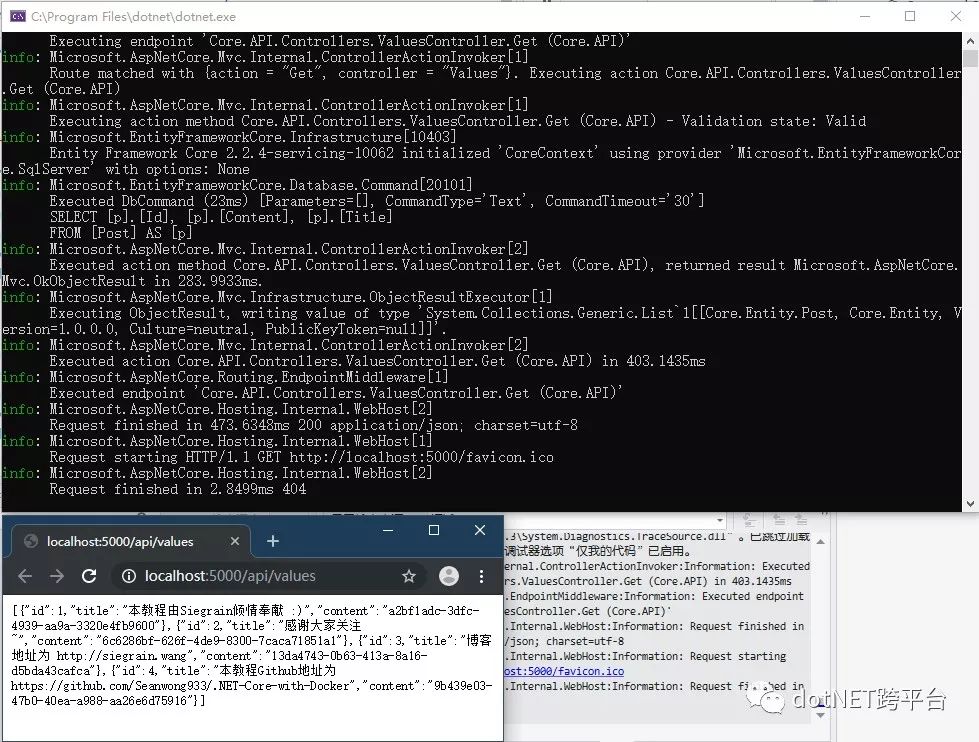Viewport: 979px width, 742px height.
Task: Go forward in the browser
Action: point(57,576)
